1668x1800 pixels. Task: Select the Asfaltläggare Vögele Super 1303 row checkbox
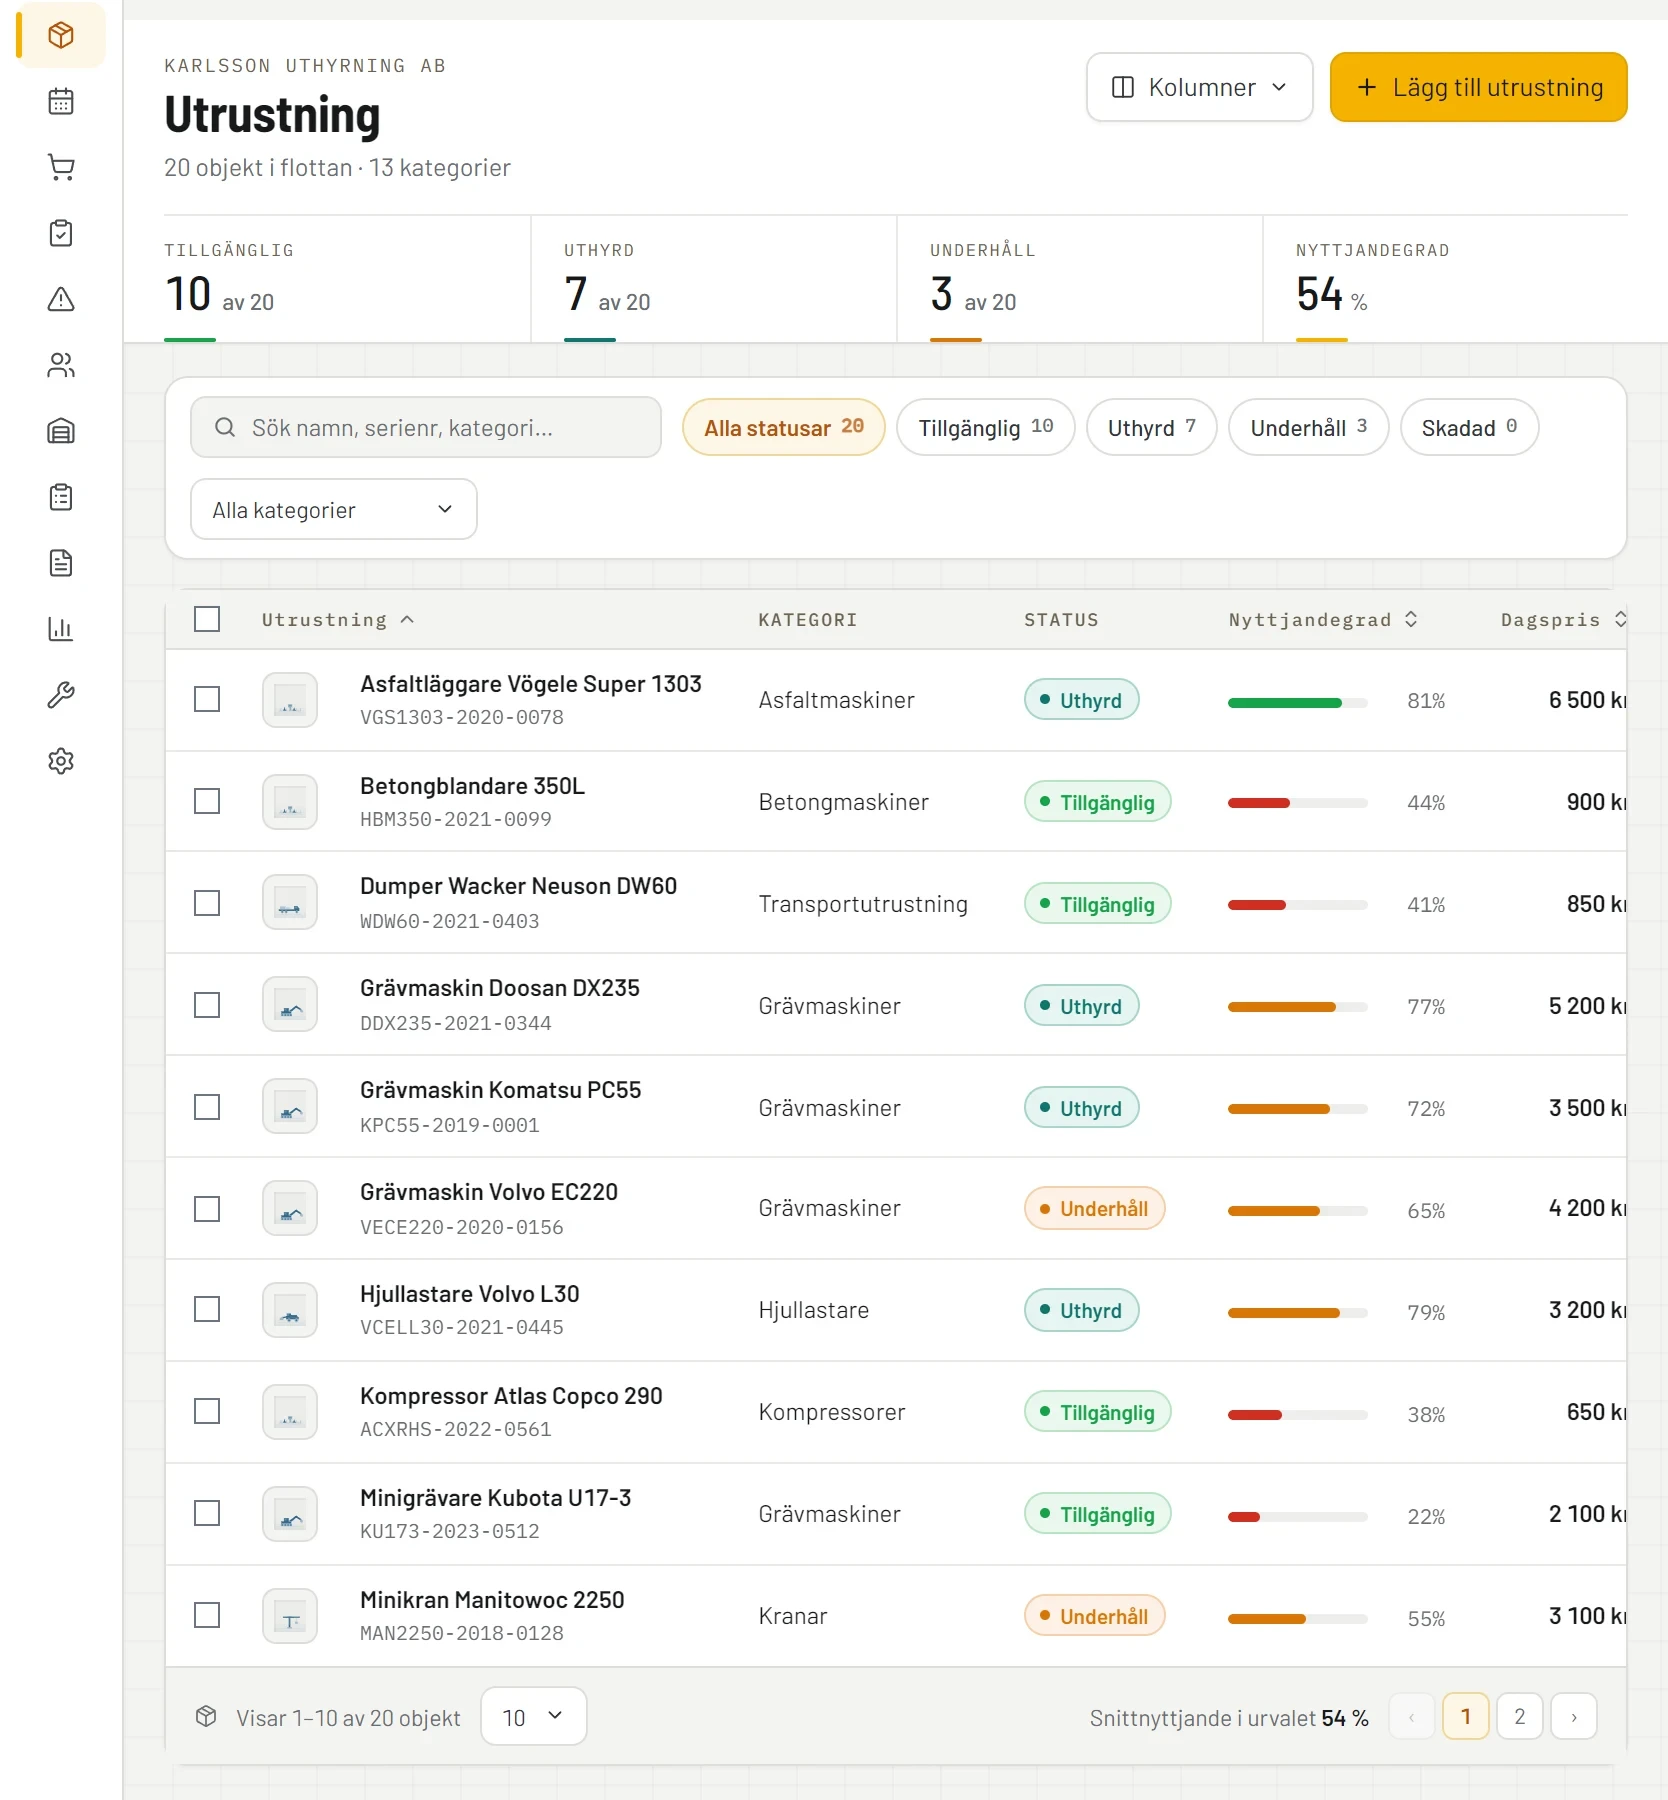click(x=207, y=699)
